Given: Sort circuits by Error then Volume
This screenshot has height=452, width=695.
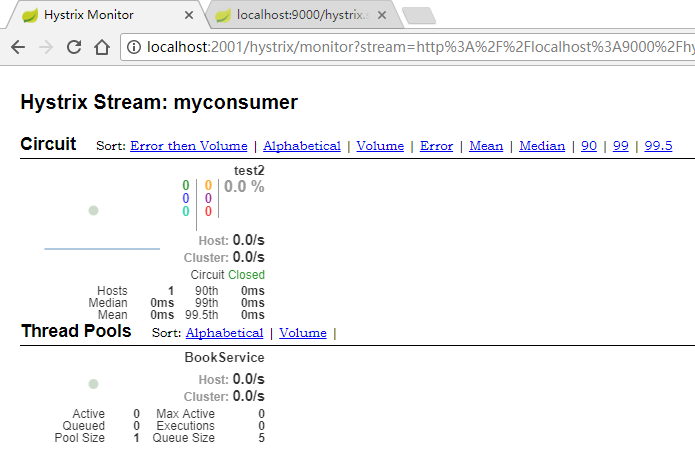Looking at the screenshot, I should [x=189, y=146].
